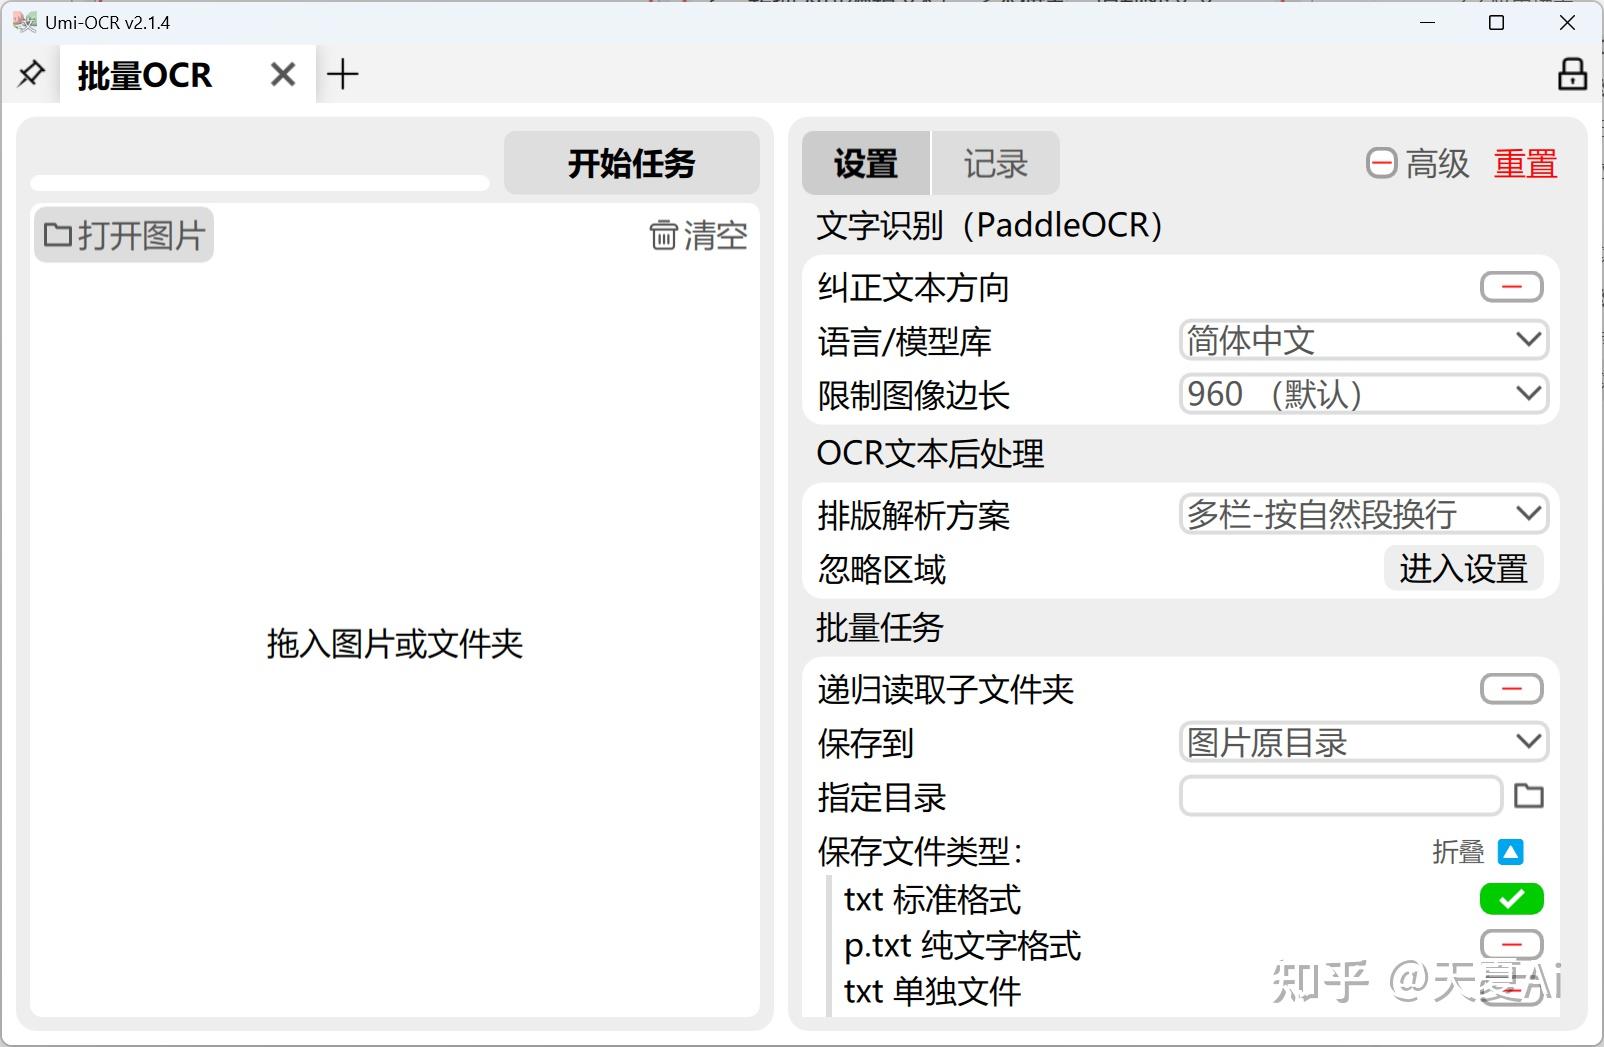The width and height of the screenshot is (1604, 1047).
Task: Start the task with 开始任务
Action: (631, 163)
